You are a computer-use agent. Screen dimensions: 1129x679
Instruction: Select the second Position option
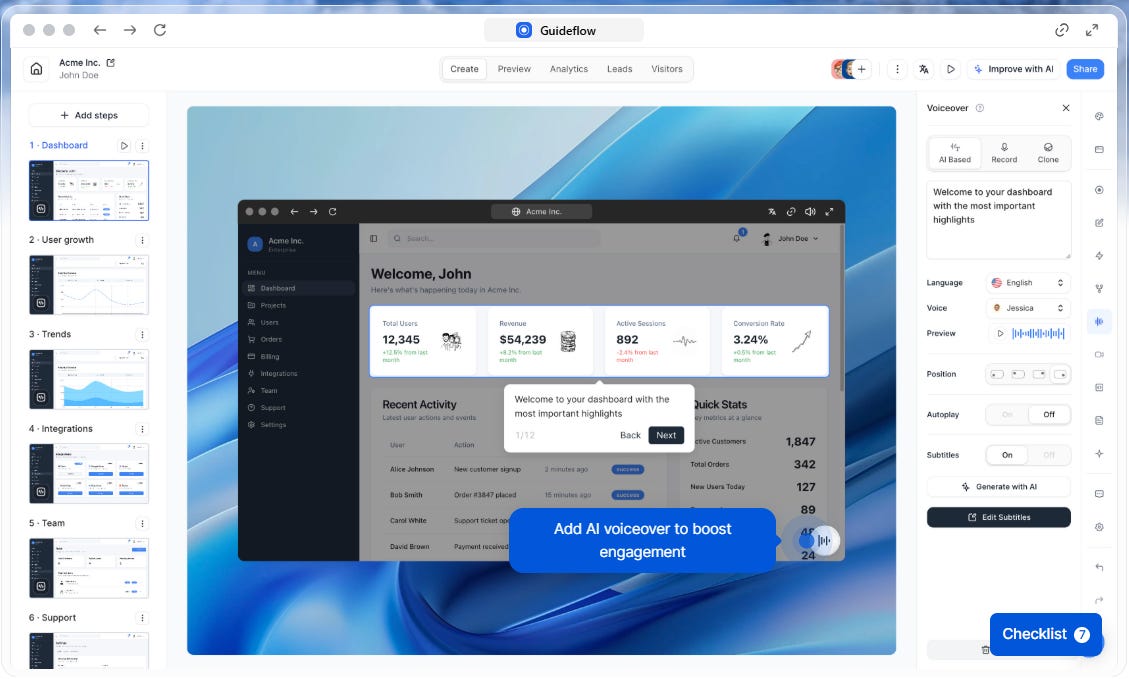pyautogui.click(x=1017, y=374)
